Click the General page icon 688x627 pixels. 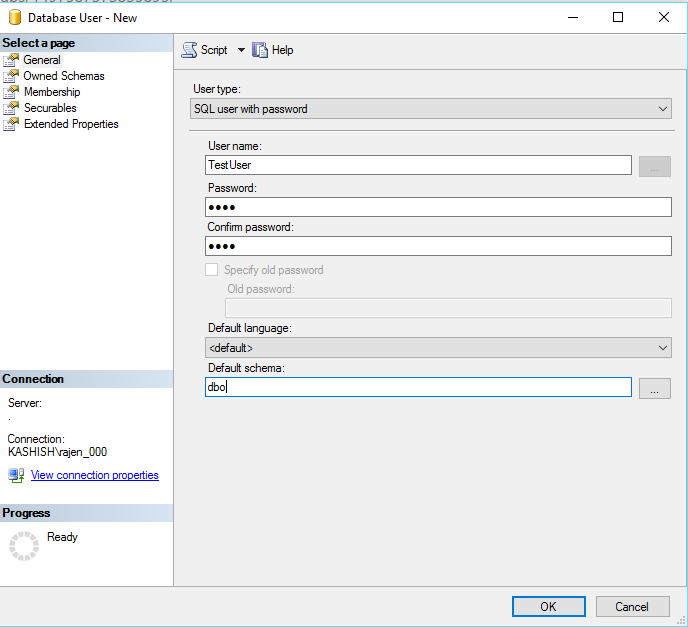(x=11, y=60)
